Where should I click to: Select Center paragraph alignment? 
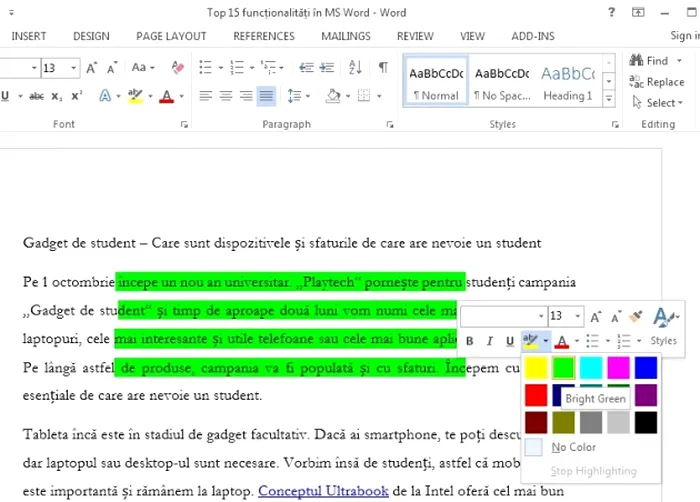coord(226,96)
